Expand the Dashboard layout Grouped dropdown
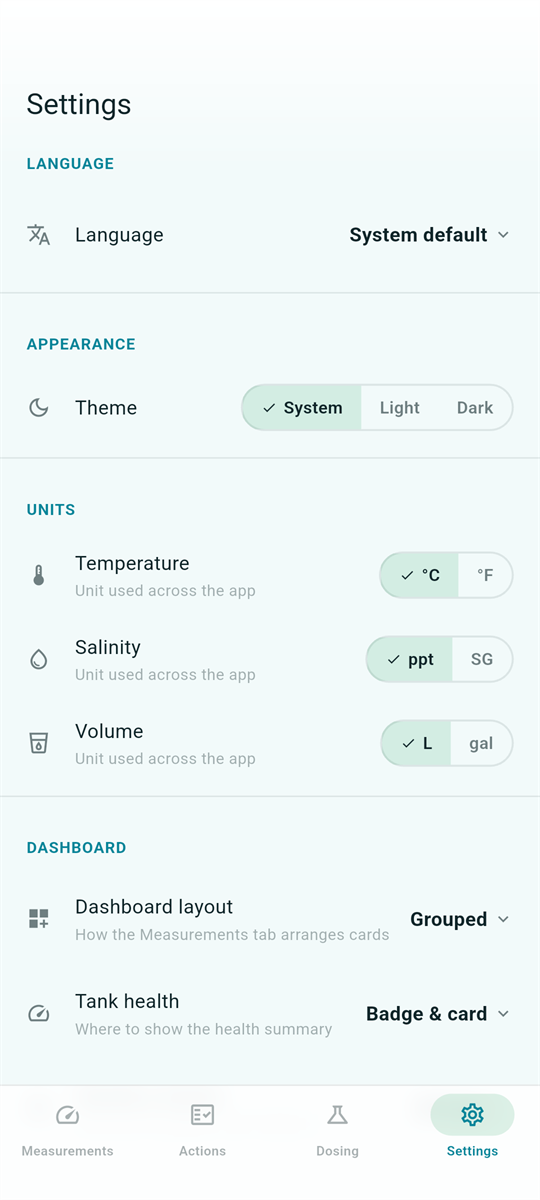Viewport: 540px width, 1200px height. coord(460,919)
